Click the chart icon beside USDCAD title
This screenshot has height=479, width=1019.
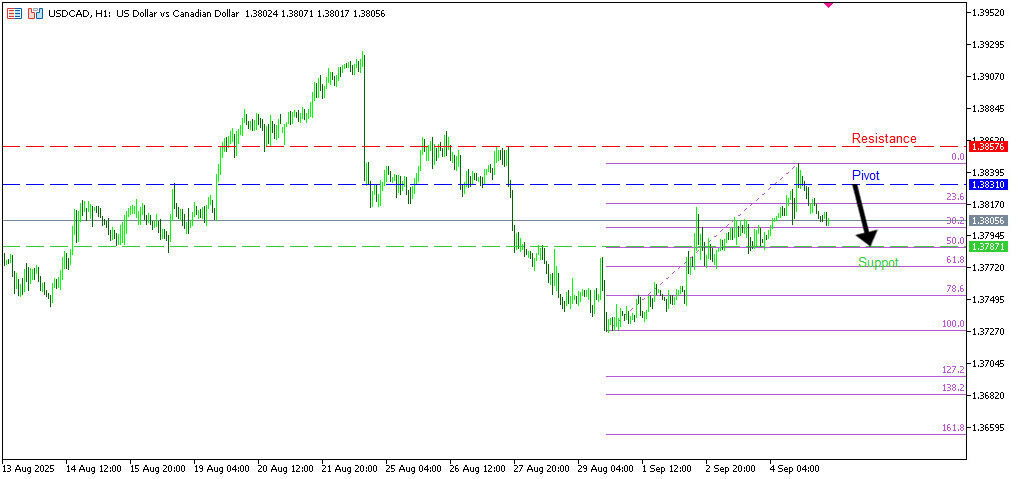click(35, 13)
